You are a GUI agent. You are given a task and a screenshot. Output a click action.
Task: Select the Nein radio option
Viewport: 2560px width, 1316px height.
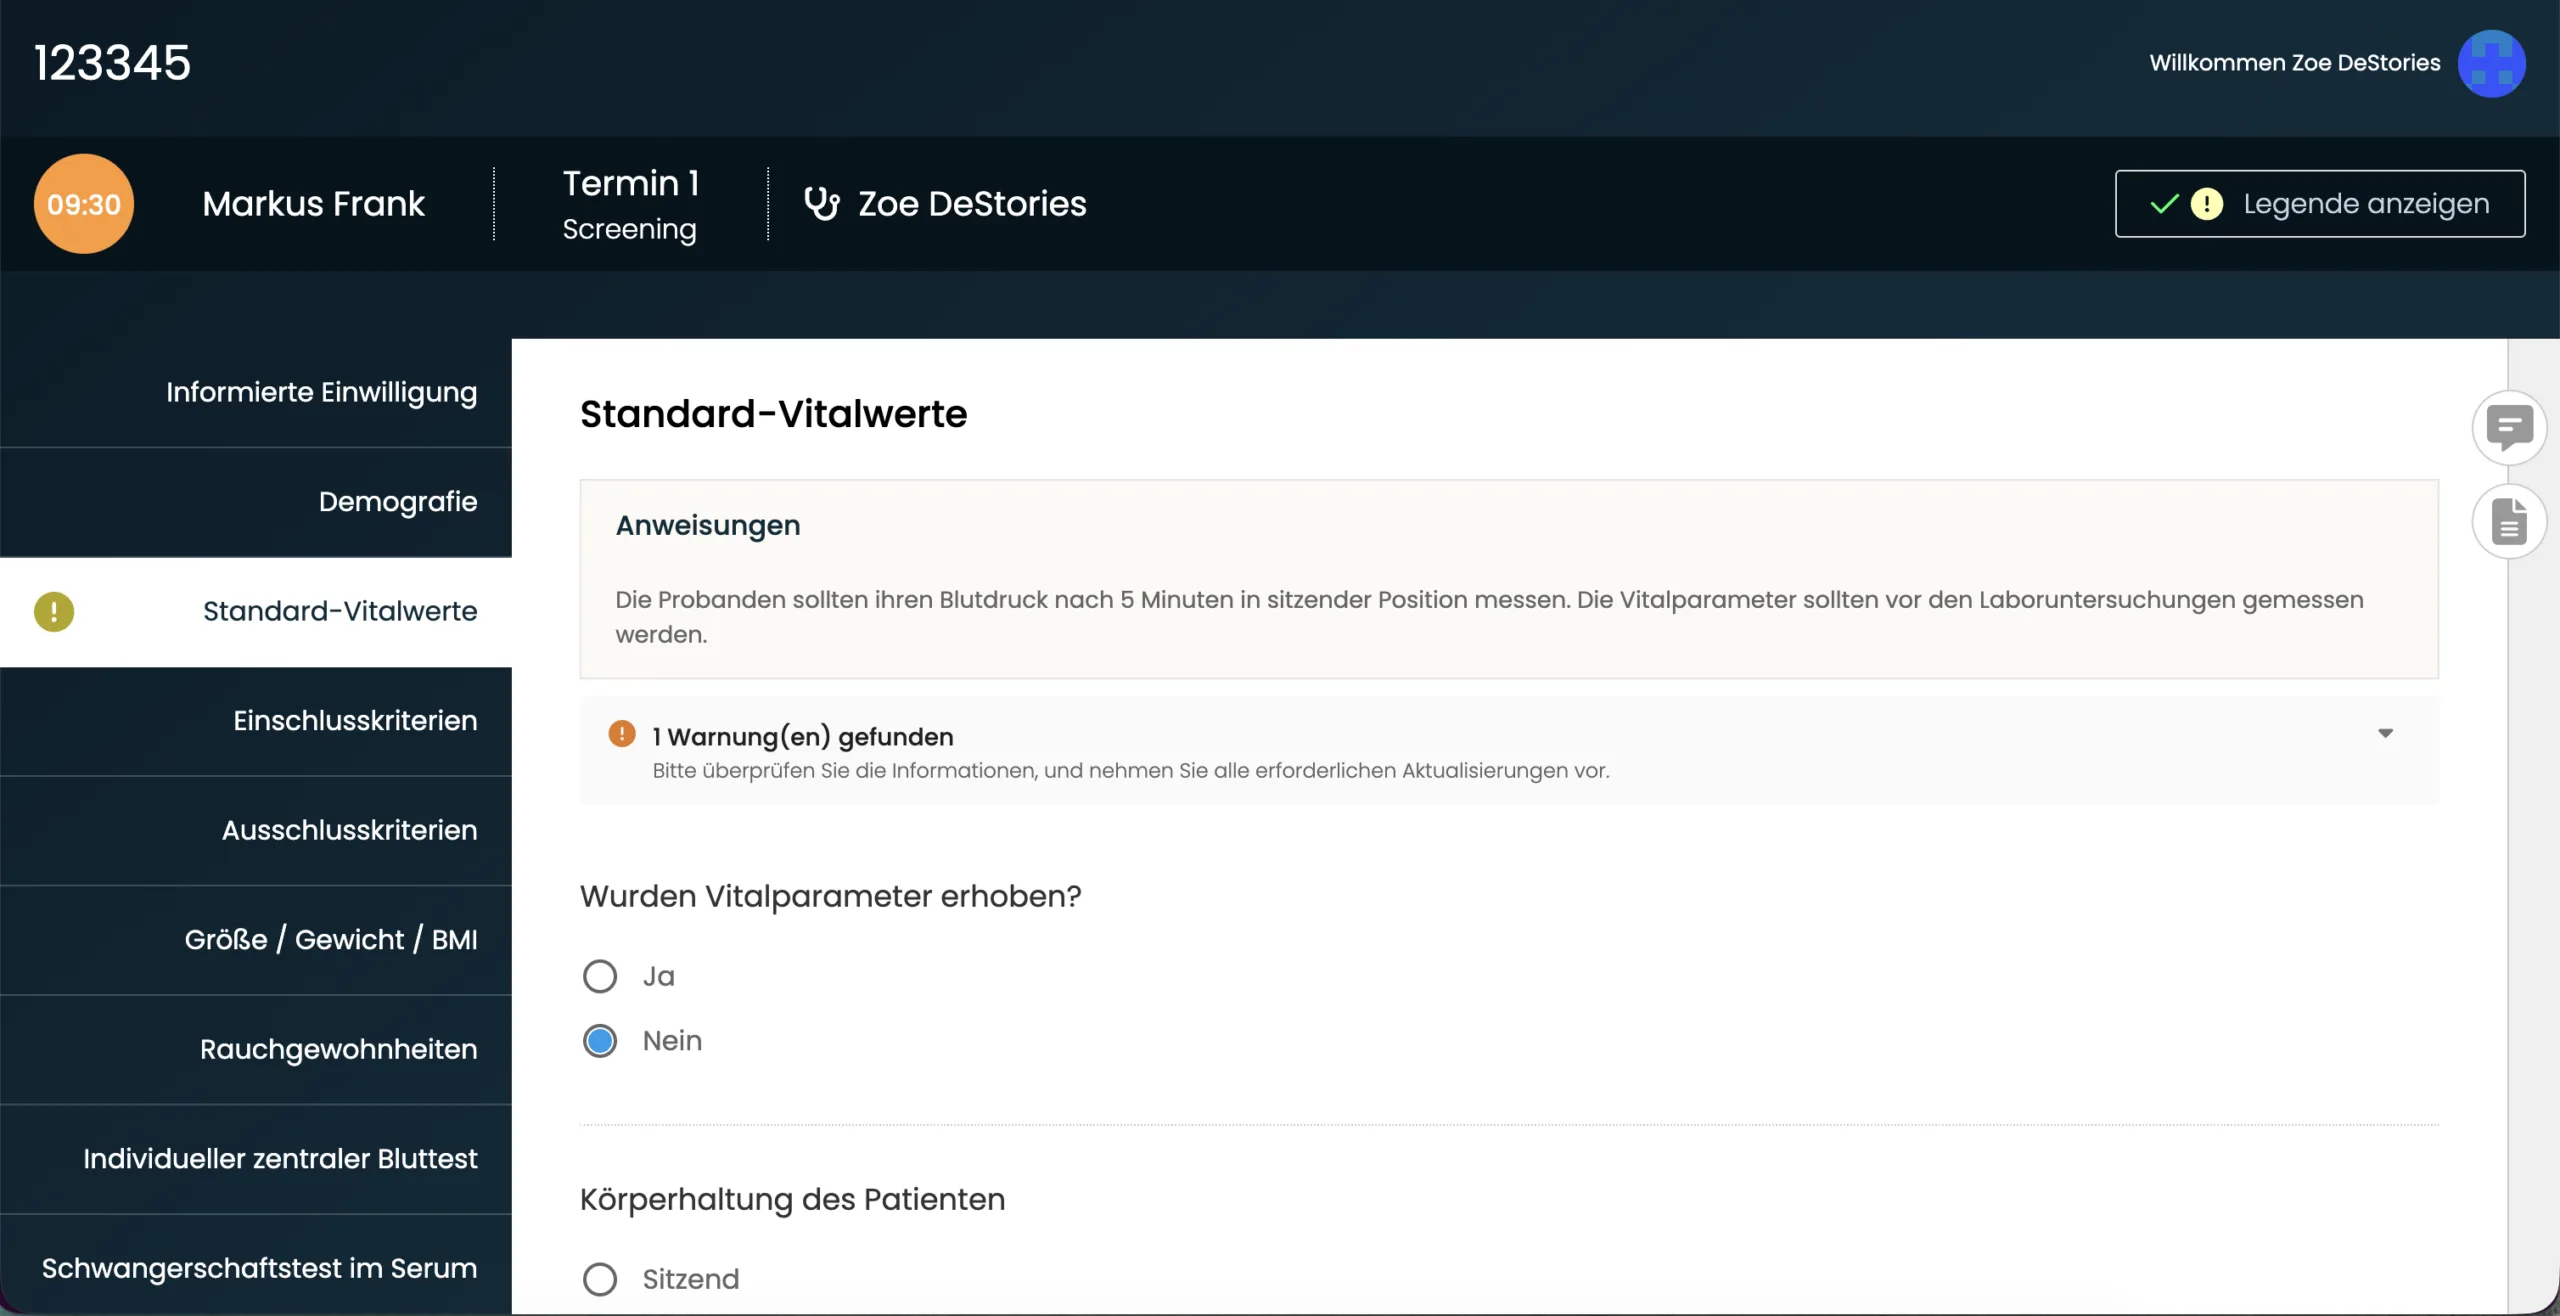pyautogui.click(x=600, y=1041)
